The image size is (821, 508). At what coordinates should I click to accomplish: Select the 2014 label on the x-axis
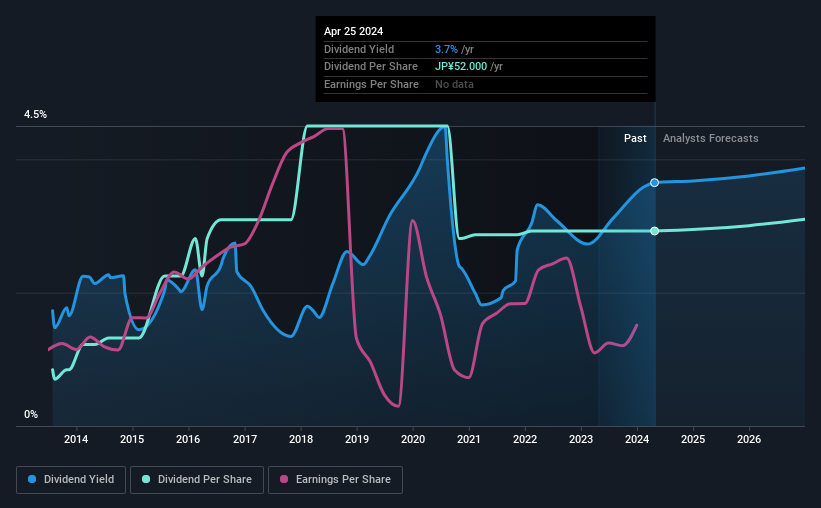[76, 439]
